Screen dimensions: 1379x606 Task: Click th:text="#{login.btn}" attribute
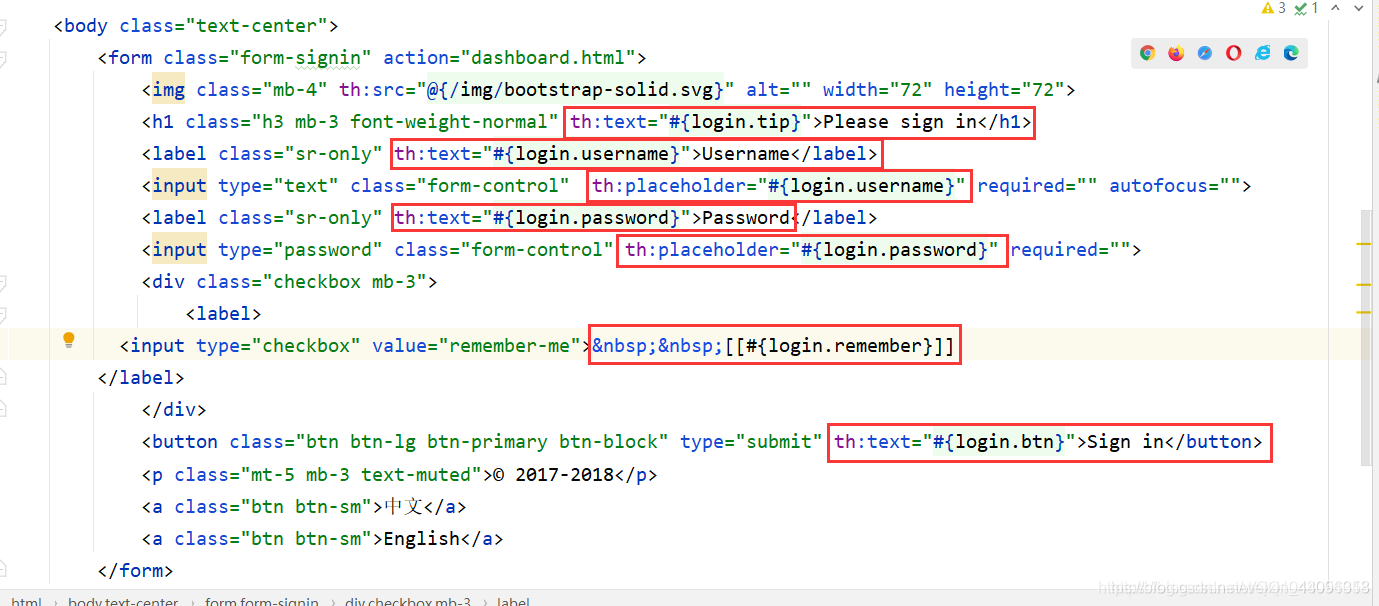[954, 442]
